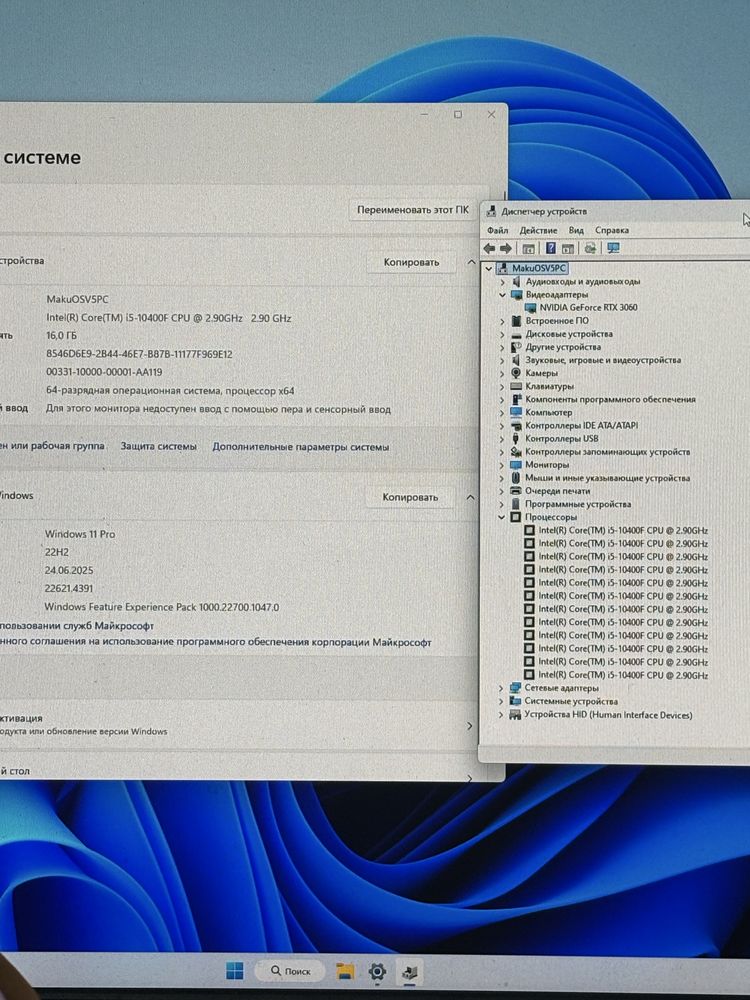
Task: Click the update driver toolbar icon
Action: tap(590, 248)
